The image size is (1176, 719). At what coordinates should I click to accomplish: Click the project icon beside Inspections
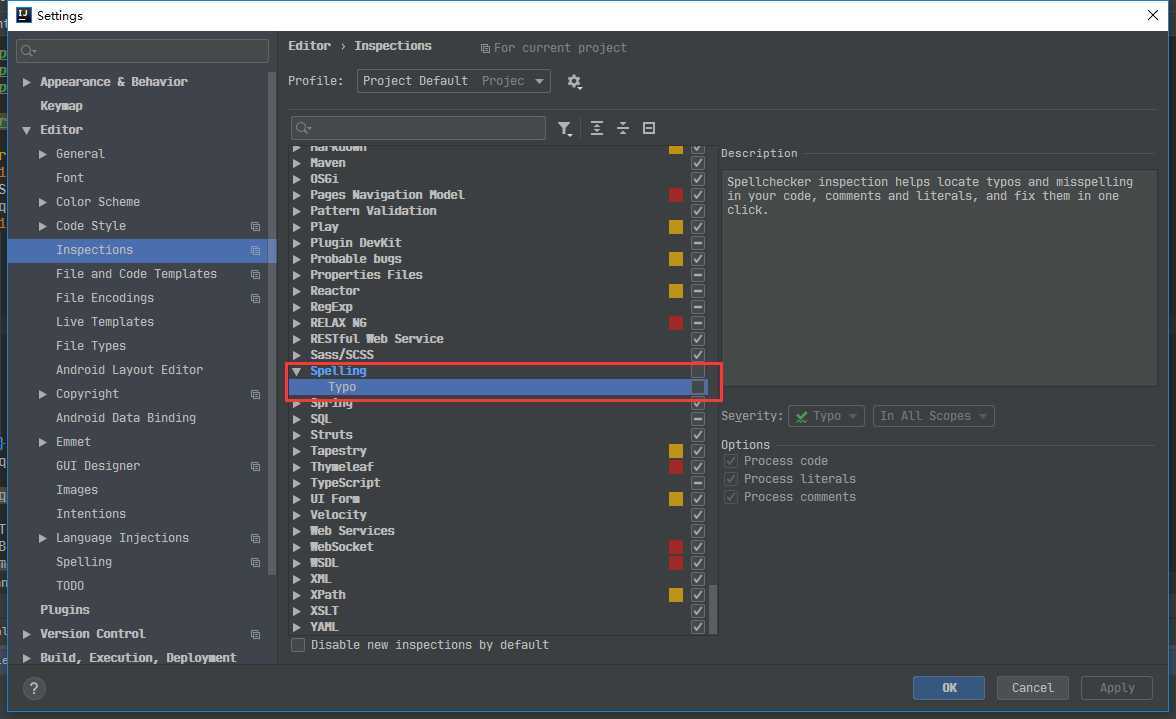255,250
